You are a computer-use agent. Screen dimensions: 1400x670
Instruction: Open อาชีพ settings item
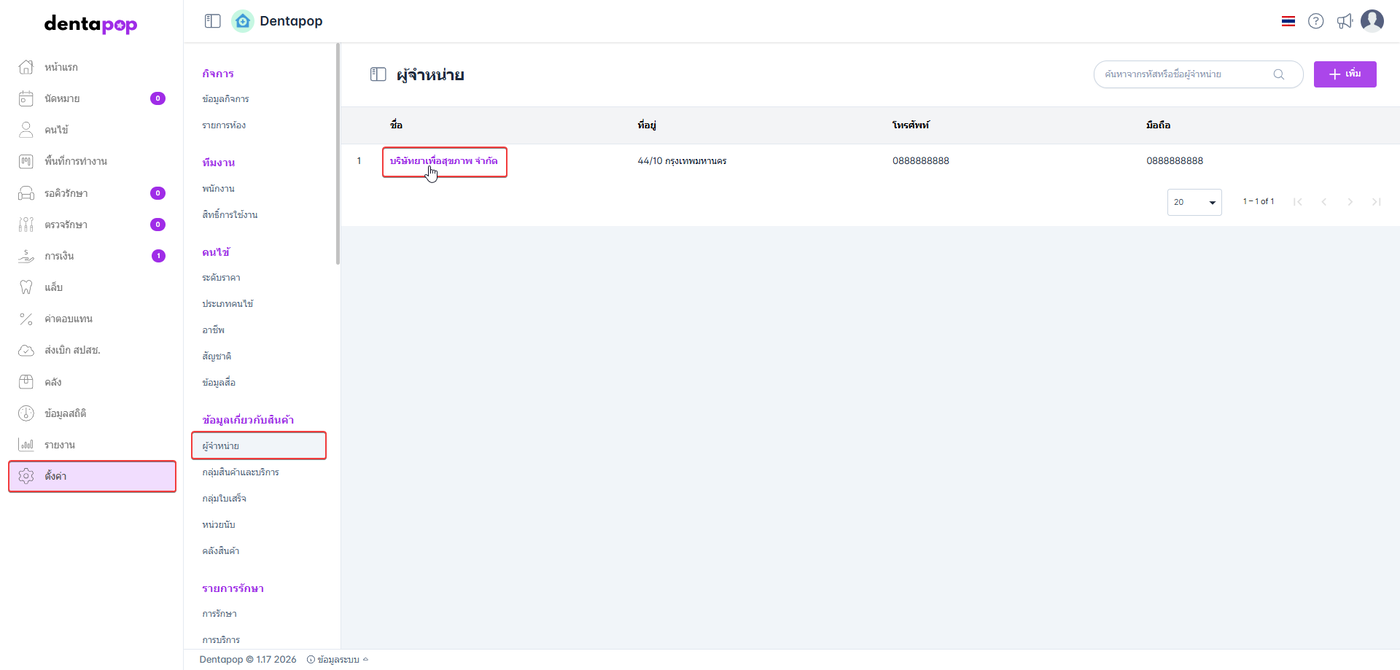211,330
